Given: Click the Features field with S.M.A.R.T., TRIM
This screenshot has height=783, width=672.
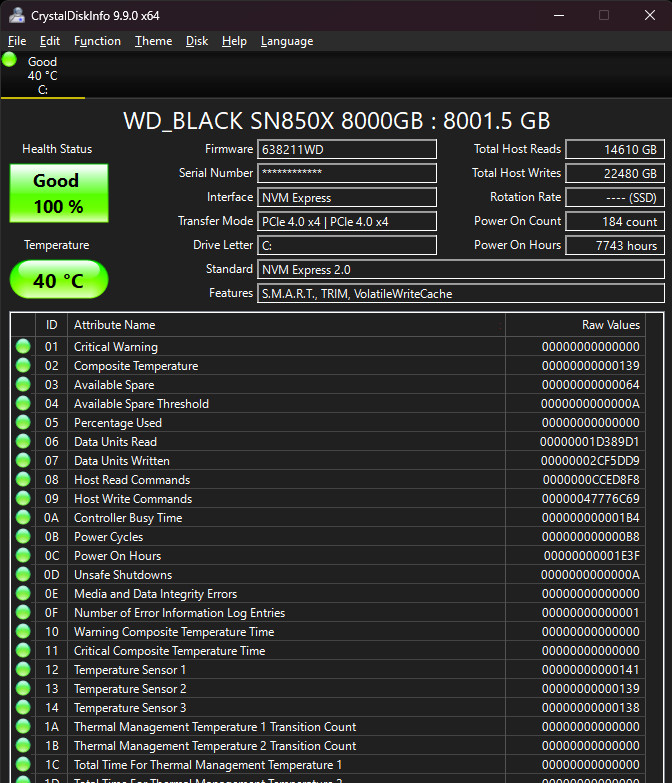Looking at the screenshot, I should (x=461, y=293).
